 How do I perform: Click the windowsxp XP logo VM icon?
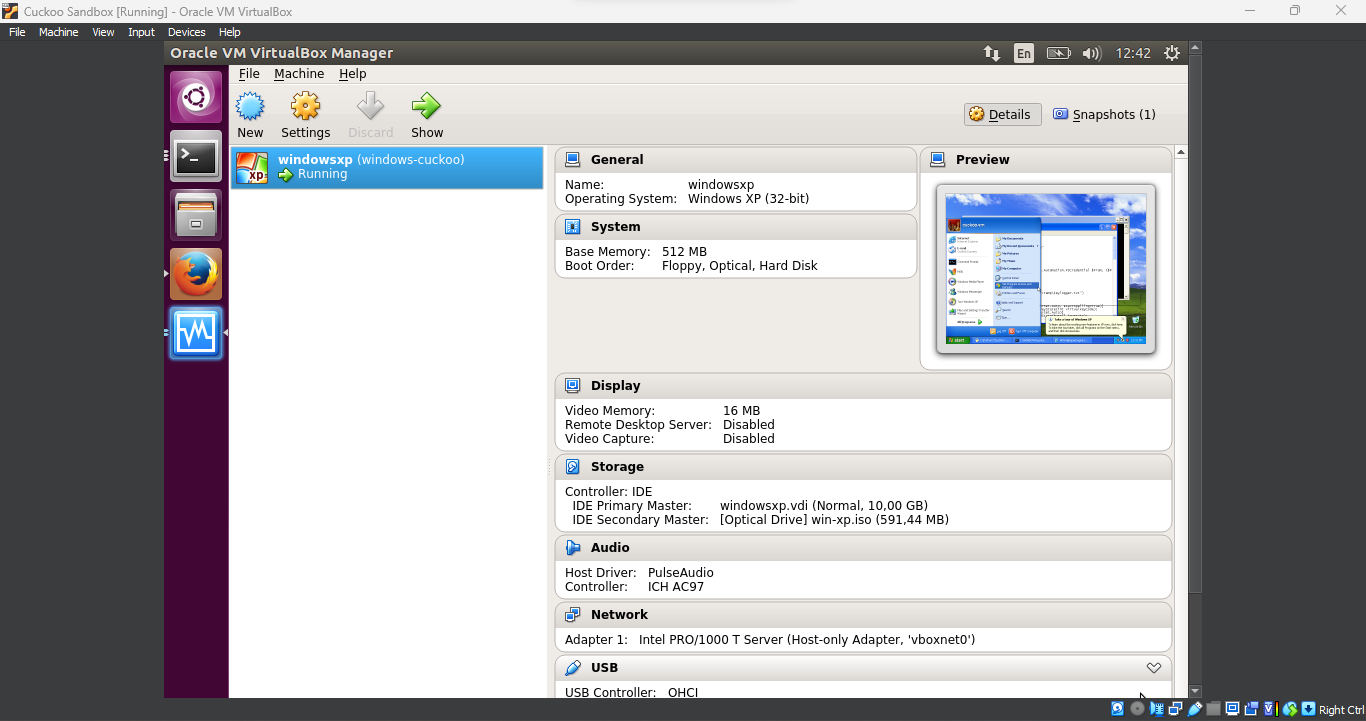pyautogui.click(x=251, y=168)
